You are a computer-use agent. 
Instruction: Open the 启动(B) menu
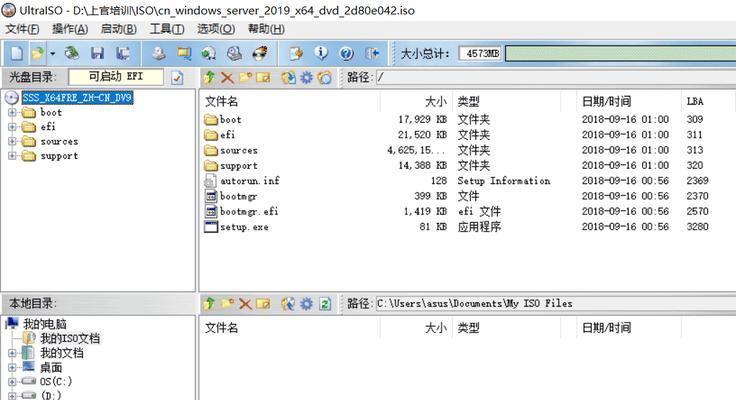coord(119,29)
